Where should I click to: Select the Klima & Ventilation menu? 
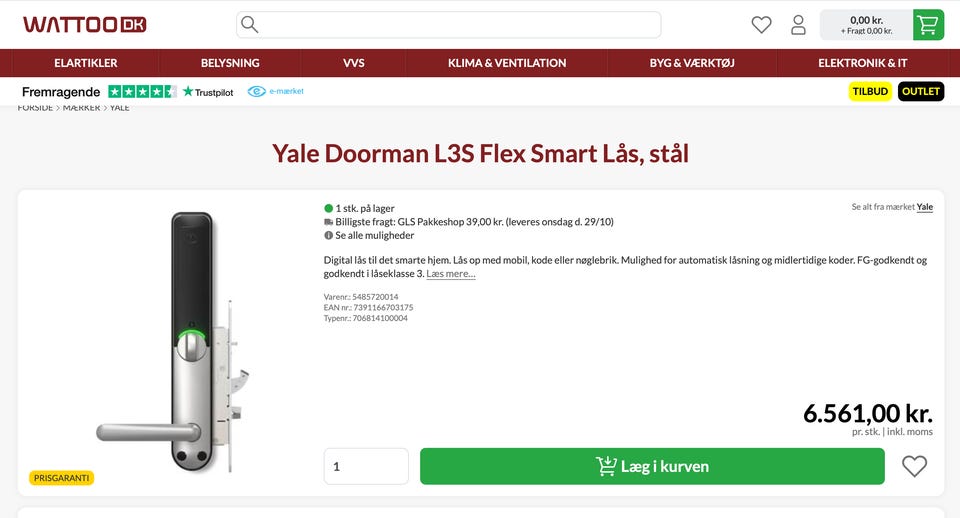coord(507,63)
